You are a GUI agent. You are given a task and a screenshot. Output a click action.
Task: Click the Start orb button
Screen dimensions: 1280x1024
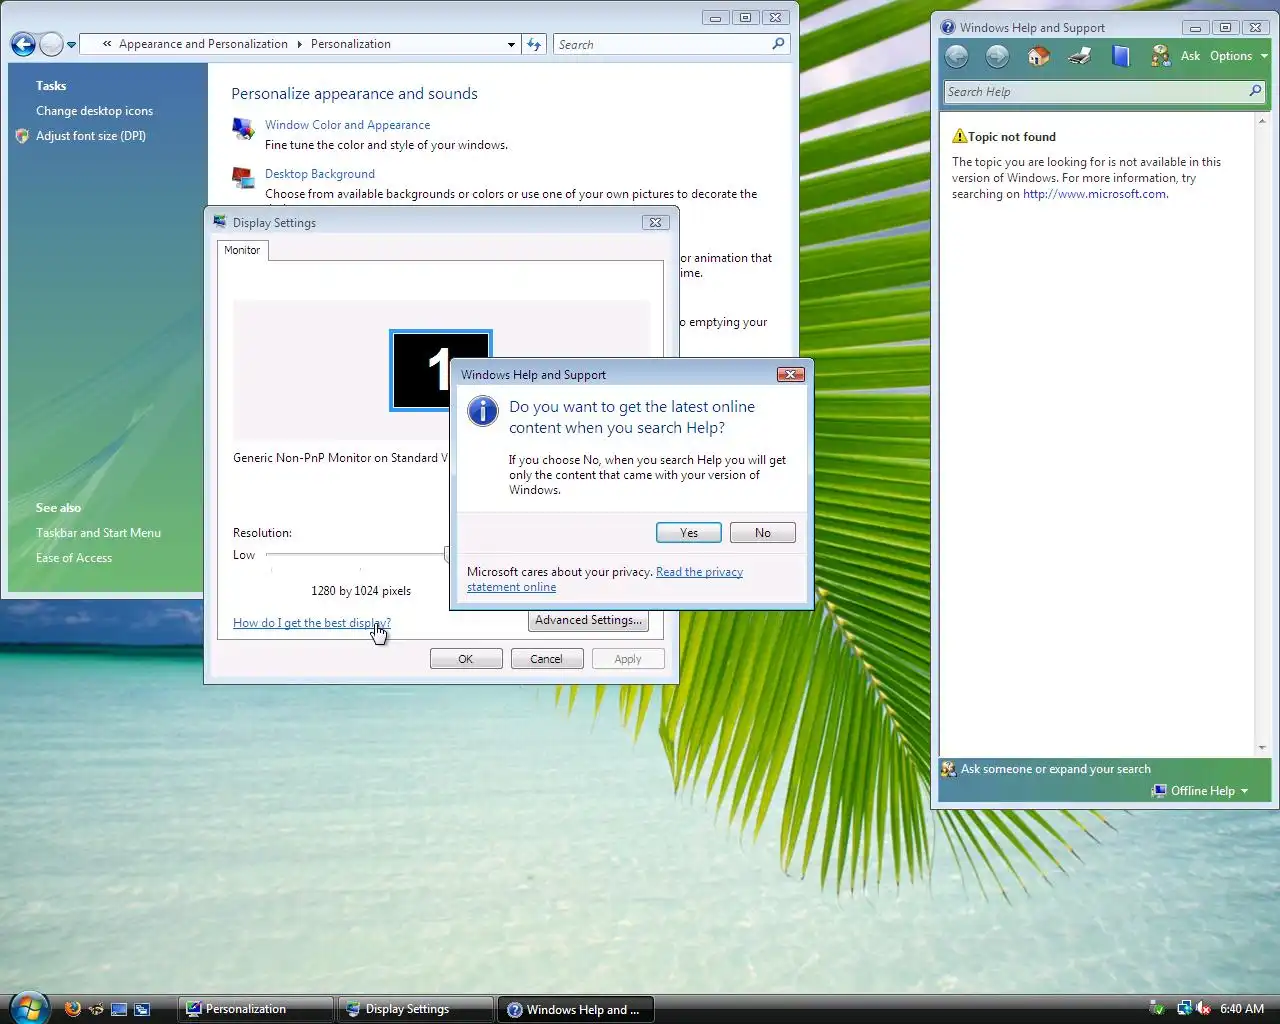pyautogui.click(x=30, y=1008)
